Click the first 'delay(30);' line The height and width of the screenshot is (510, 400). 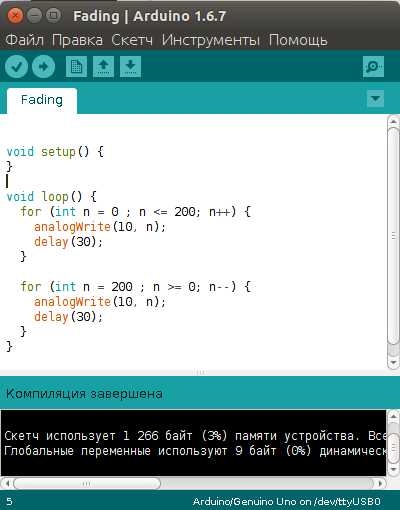coord(68,242)
